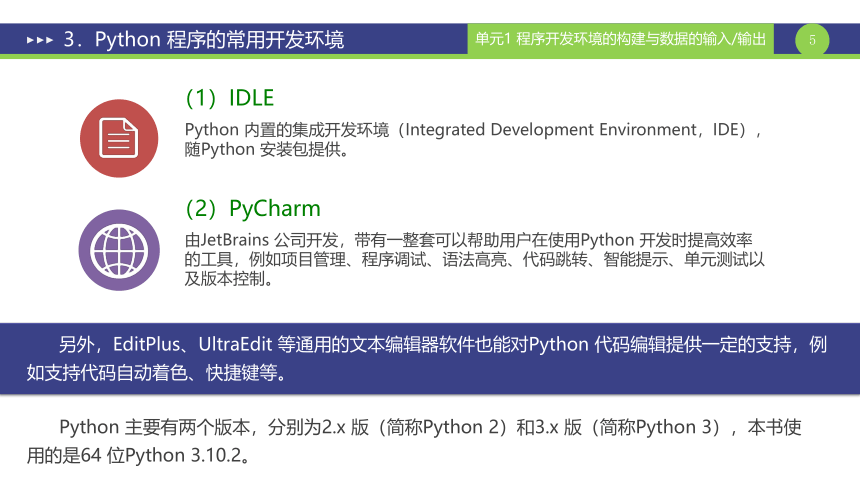Click the triple arrow marker before the title
This screenshot has height=484, width=860.
click(40, 40)
